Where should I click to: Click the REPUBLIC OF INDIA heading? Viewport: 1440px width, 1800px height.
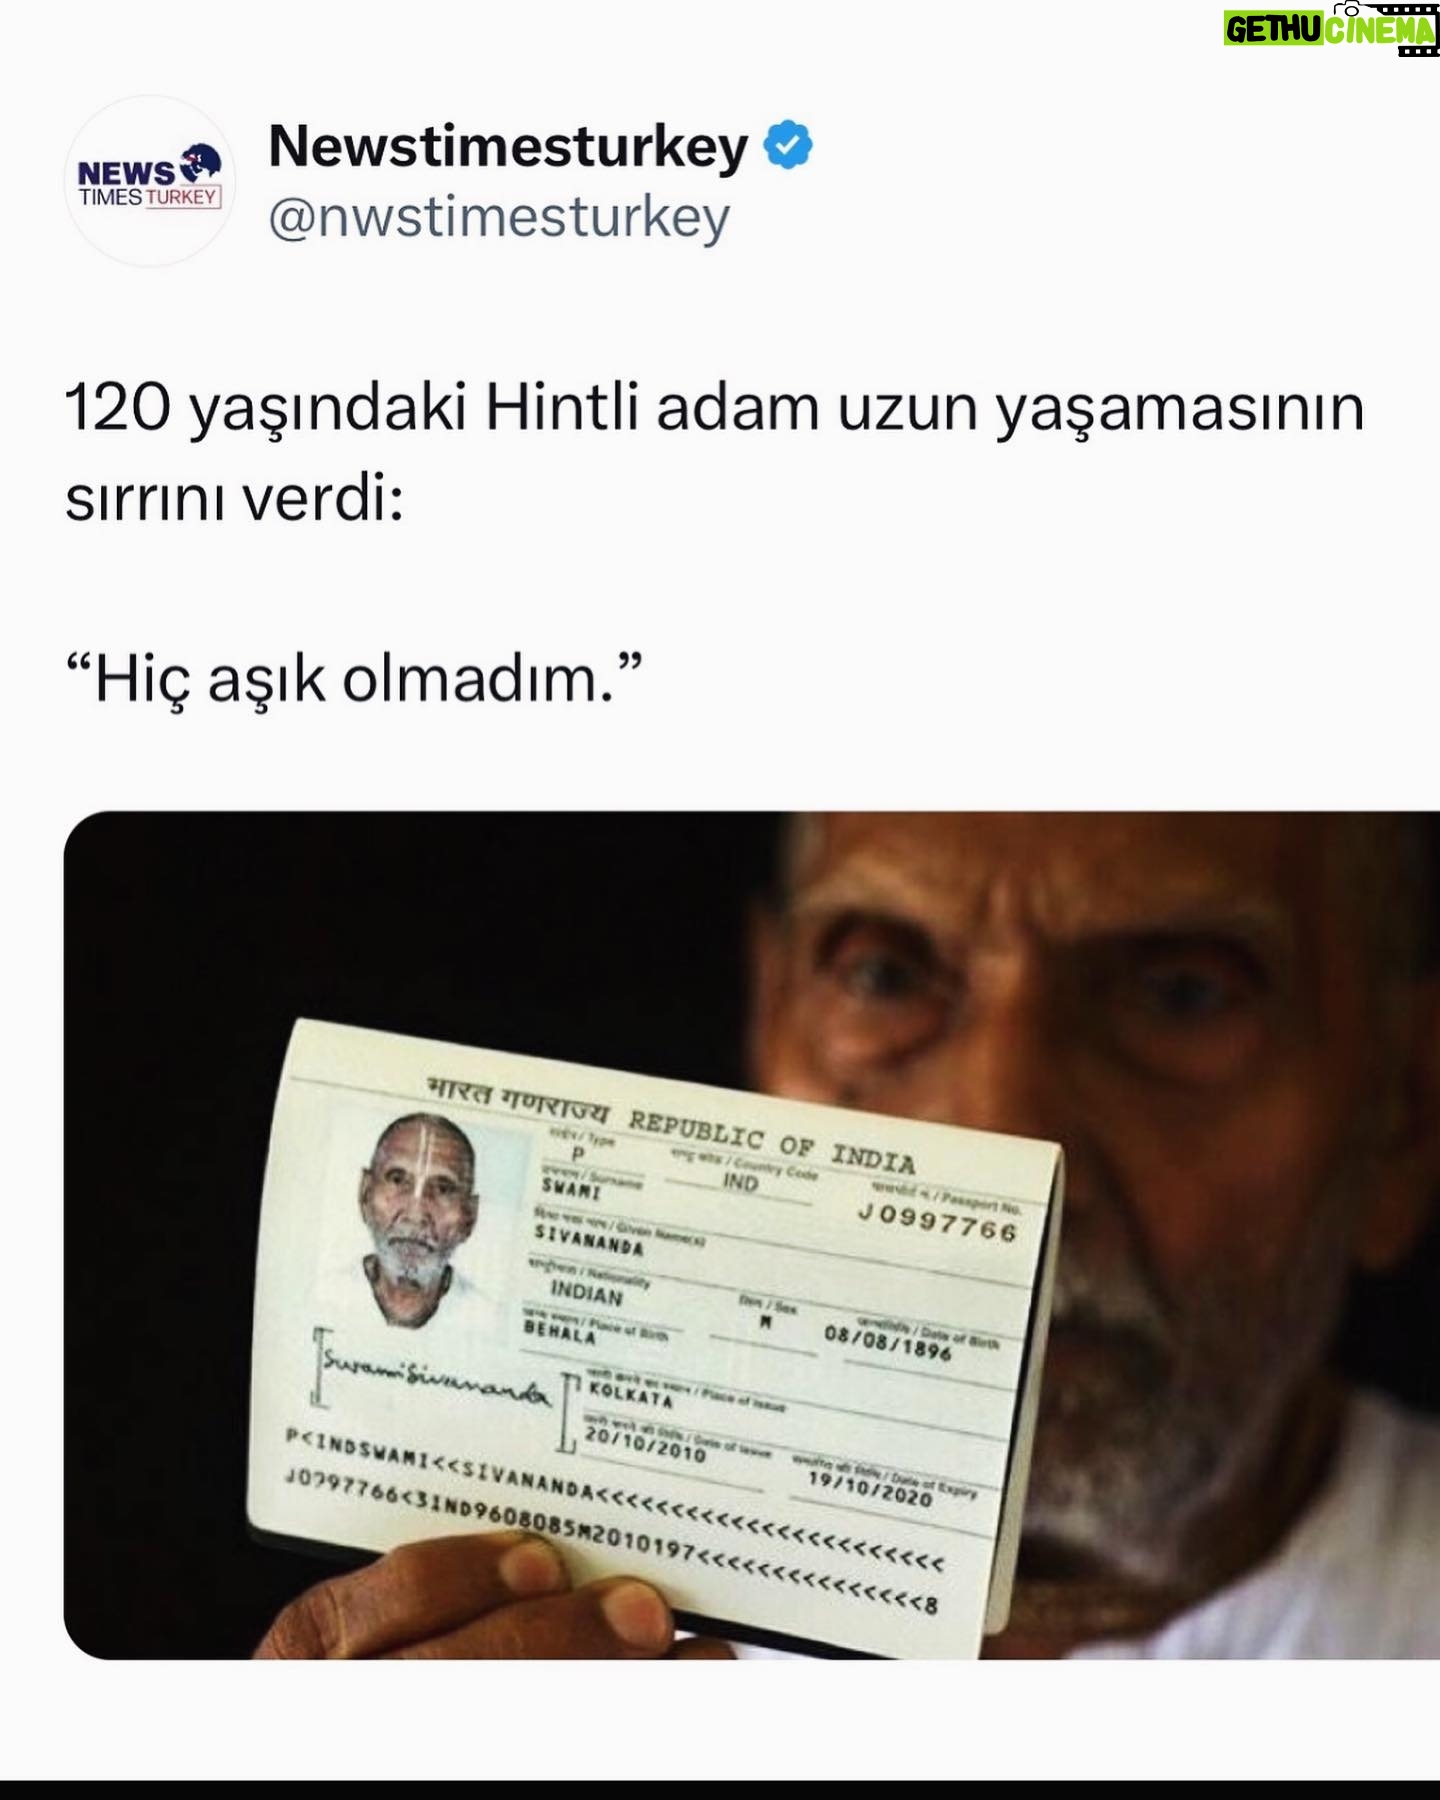coord(770,1141)
